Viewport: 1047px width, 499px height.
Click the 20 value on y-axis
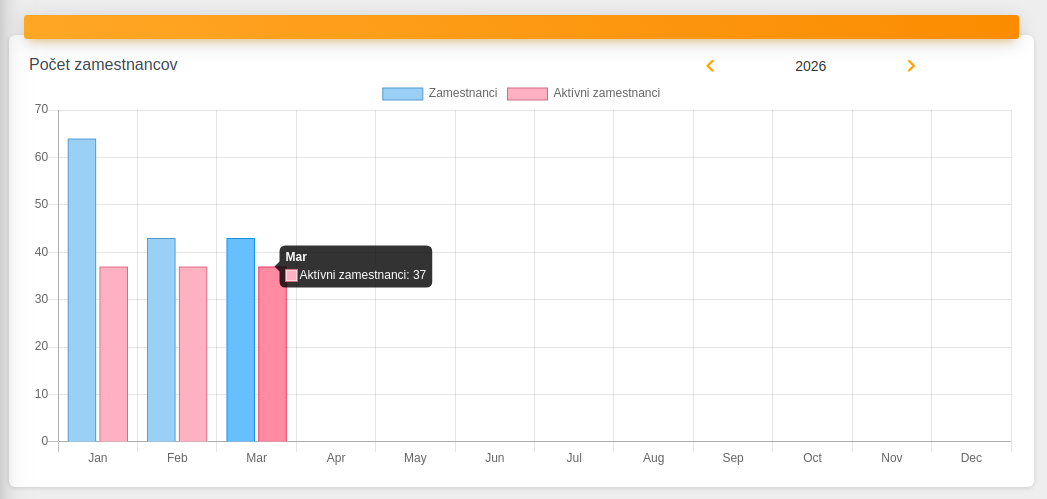pyautogui.click(x=41, y=346)
